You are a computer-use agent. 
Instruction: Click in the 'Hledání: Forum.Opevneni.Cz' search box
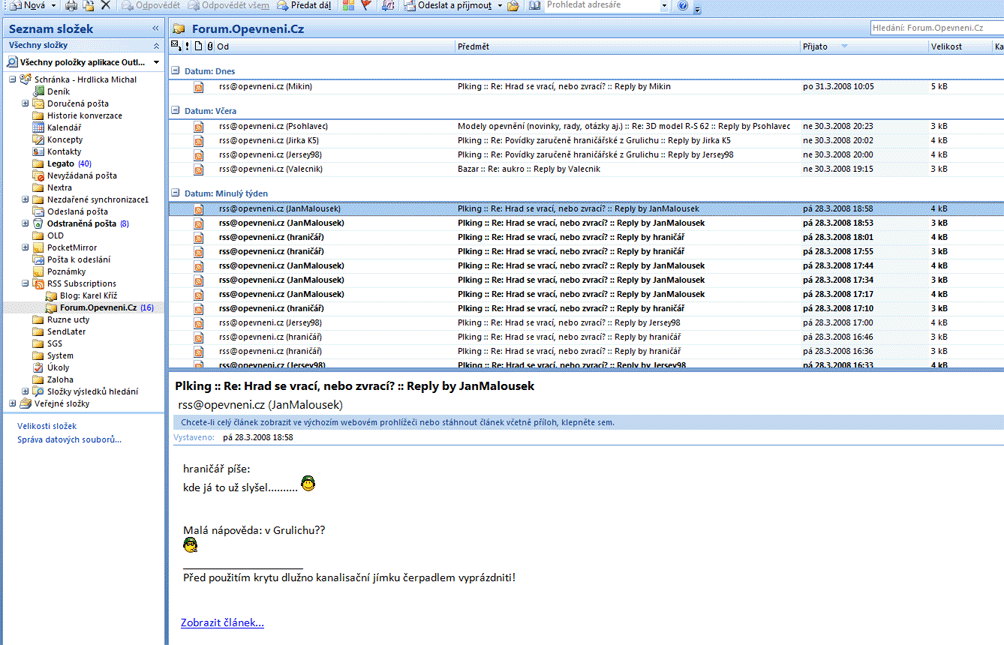[935, 29]
